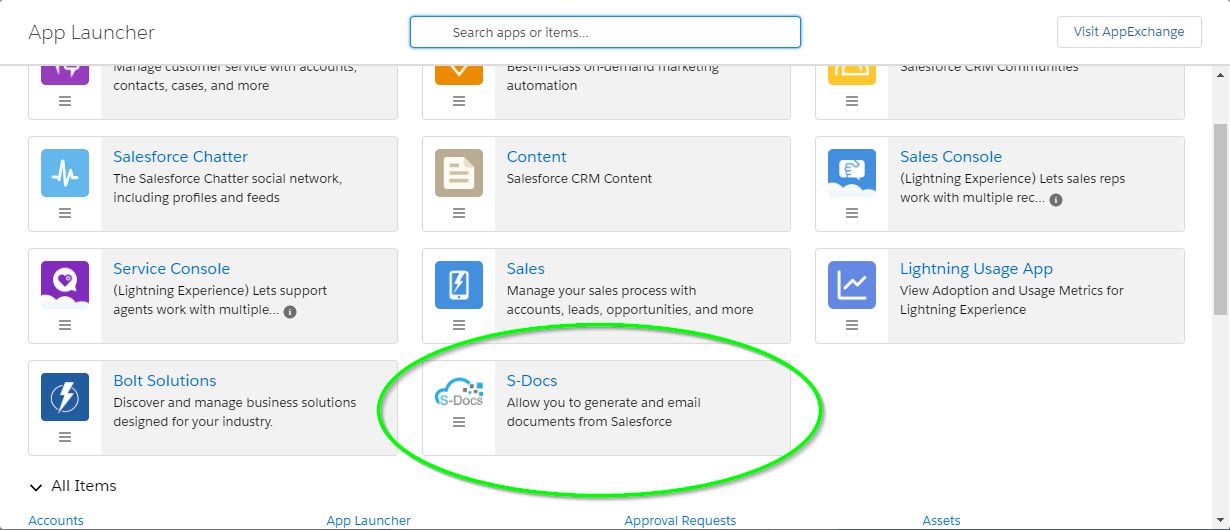1230x530 pixels.
Task: Open the Service Console title link
Action: pyautogui.click(x=171, y=269)
